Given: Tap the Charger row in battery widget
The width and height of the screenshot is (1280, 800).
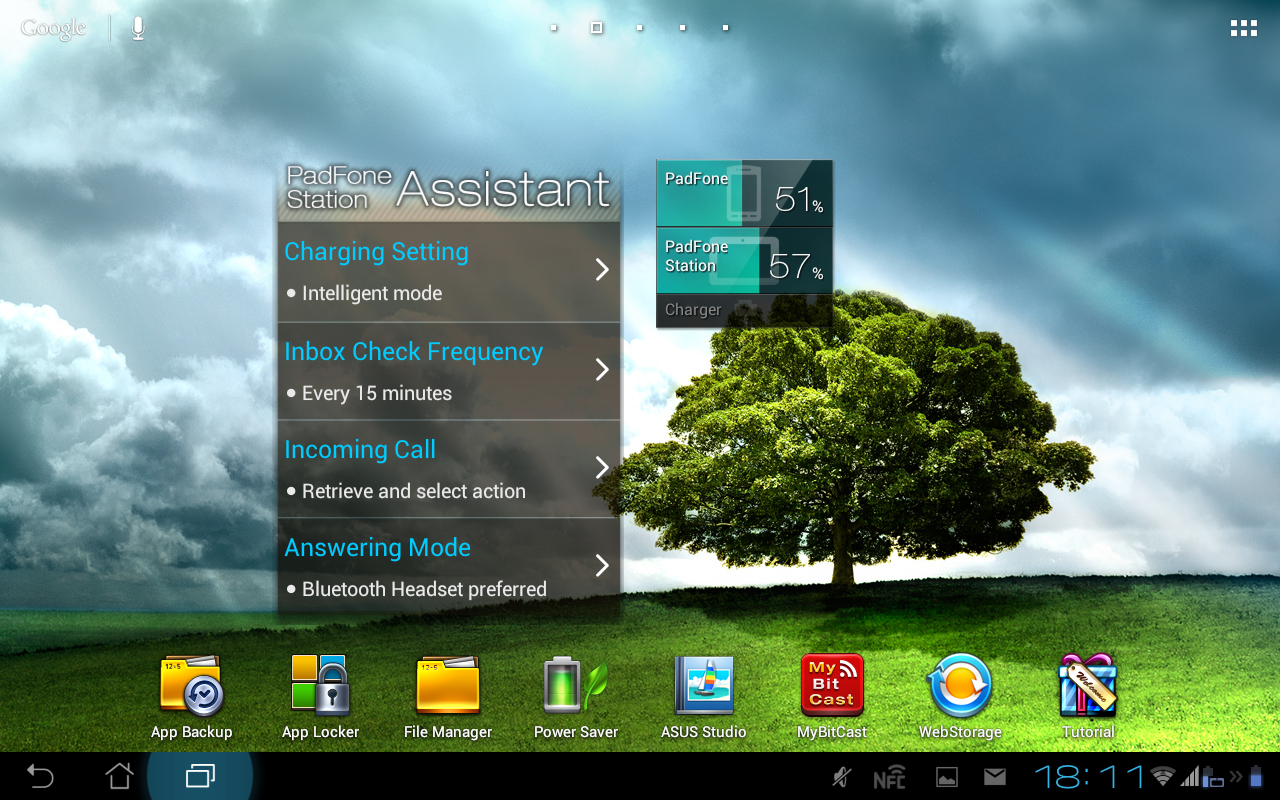Looking at the screenshot, I should point(744,310).
